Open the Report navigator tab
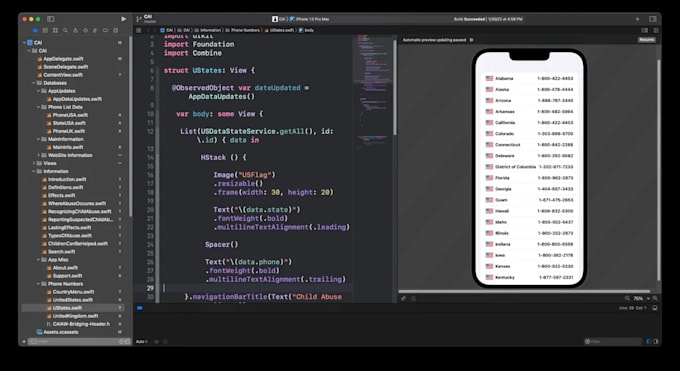This screenshot has width=680, height=371. pyautogui.click(x=115, y=30)
